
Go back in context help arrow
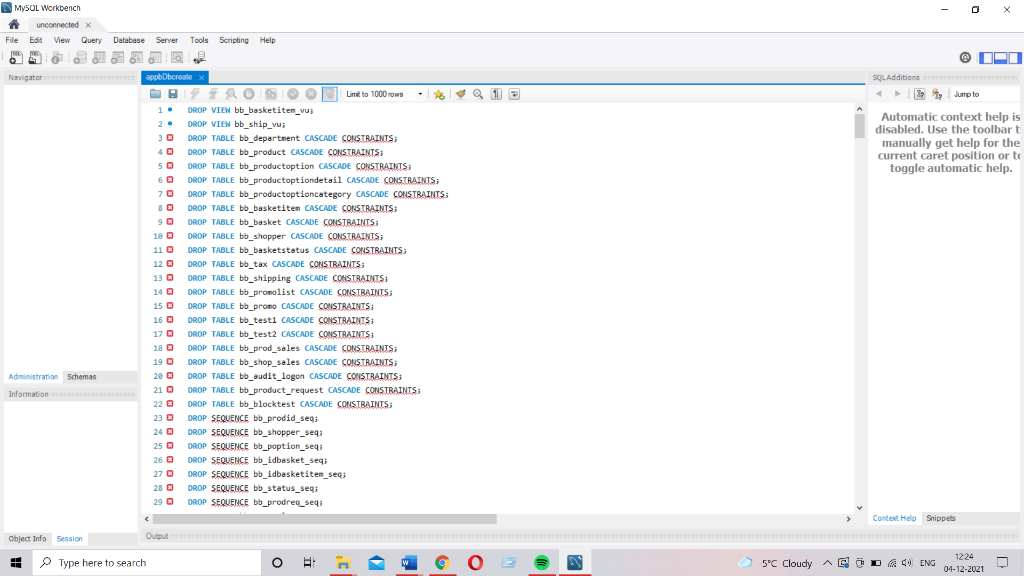pyautogui.click(x=879, y=94)
